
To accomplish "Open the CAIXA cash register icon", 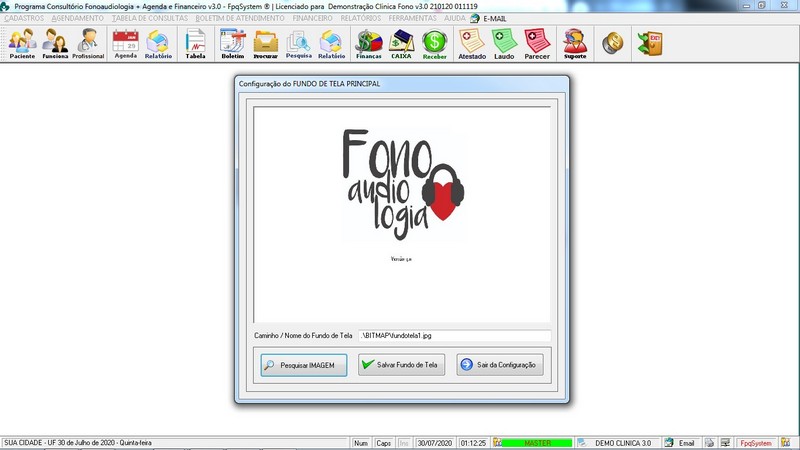I will click(x=402, y=44).
